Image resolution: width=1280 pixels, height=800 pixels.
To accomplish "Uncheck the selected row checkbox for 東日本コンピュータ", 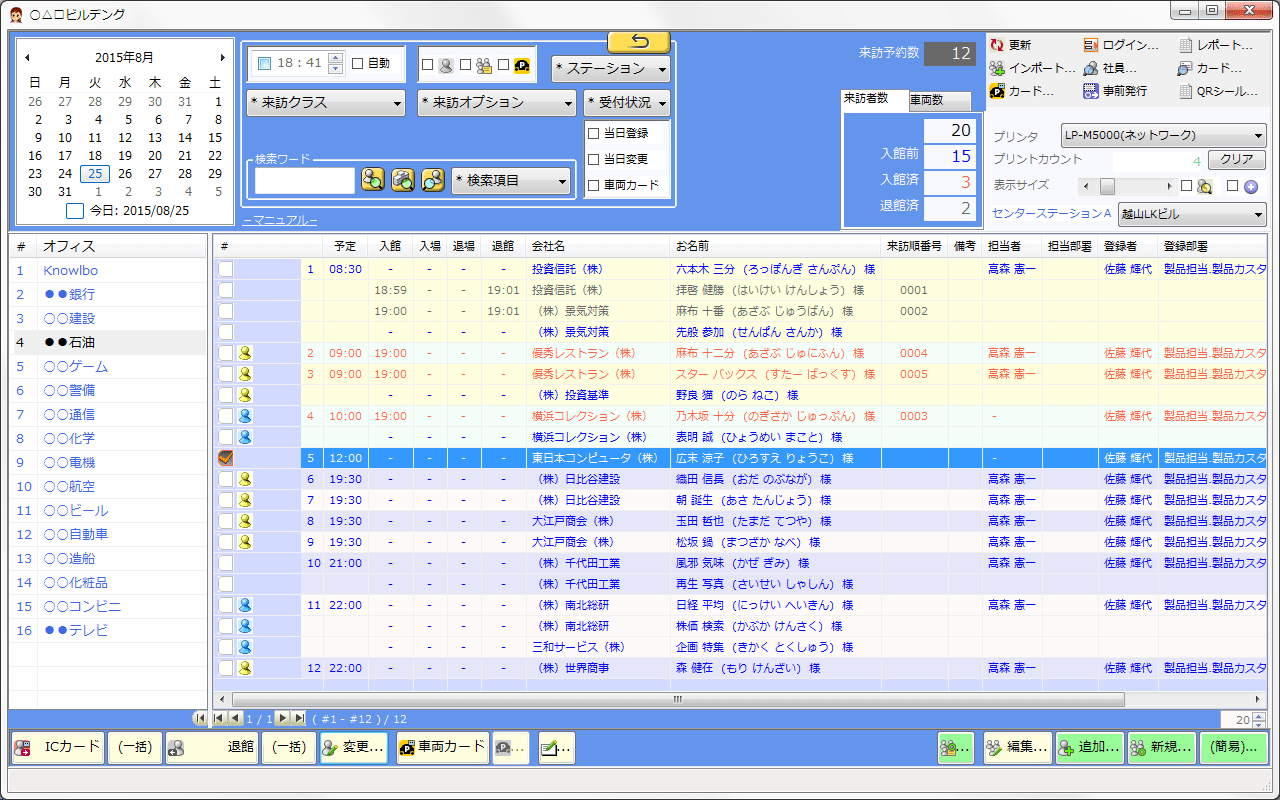I will [226, 458].
